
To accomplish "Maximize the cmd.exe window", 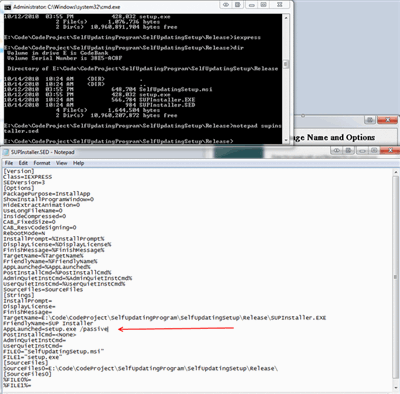I will (263, 5).
